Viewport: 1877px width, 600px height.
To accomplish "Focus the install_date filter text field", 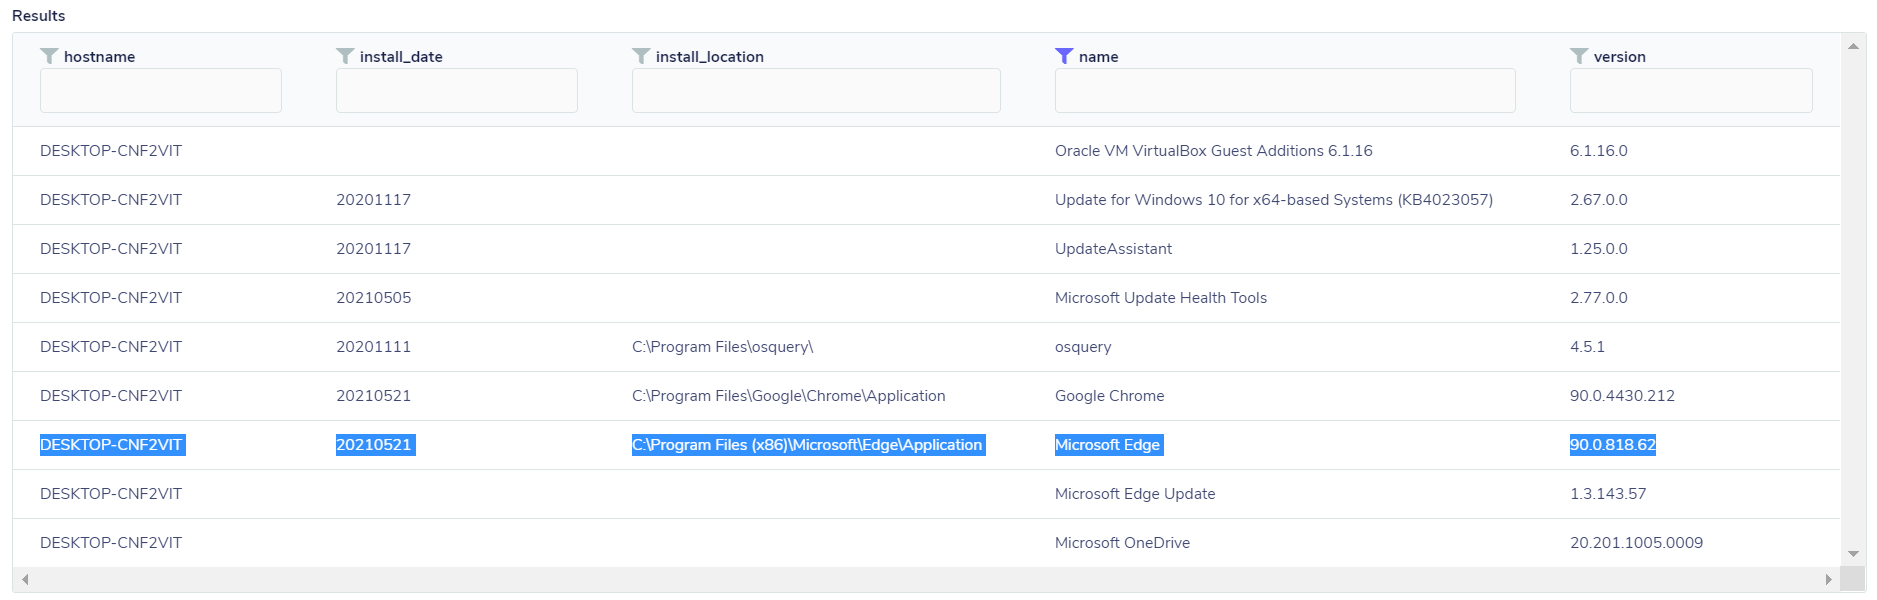I will pyautogui.click(x=457, y=91).
